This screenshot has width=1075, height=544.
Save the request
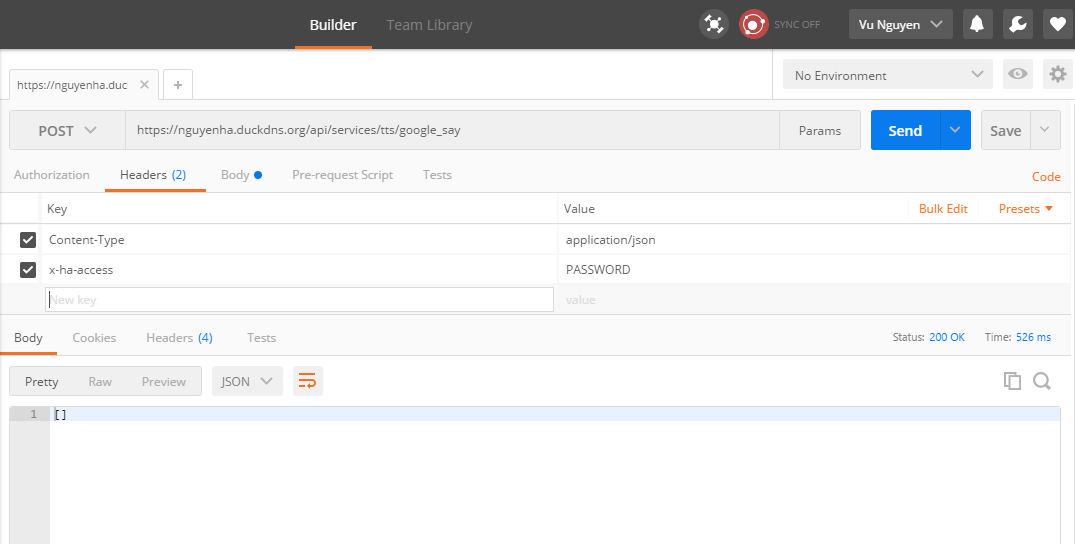pos(1005,130)
